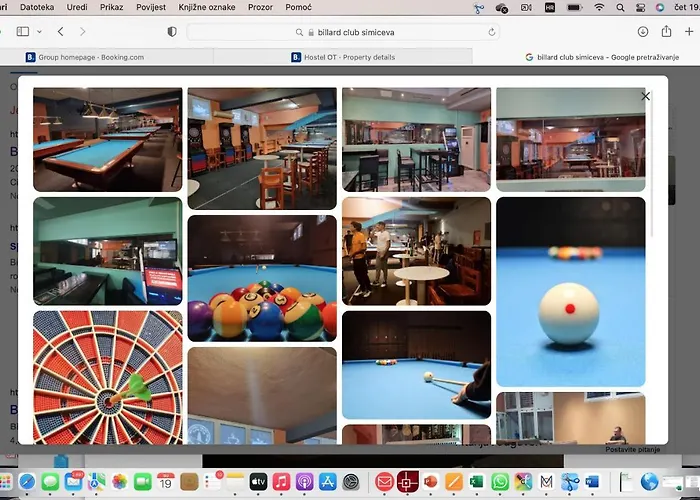The width and height of the screenshot is (700, 500).
Task: Open WhatsApp from the dock
Action: point(500,482)
